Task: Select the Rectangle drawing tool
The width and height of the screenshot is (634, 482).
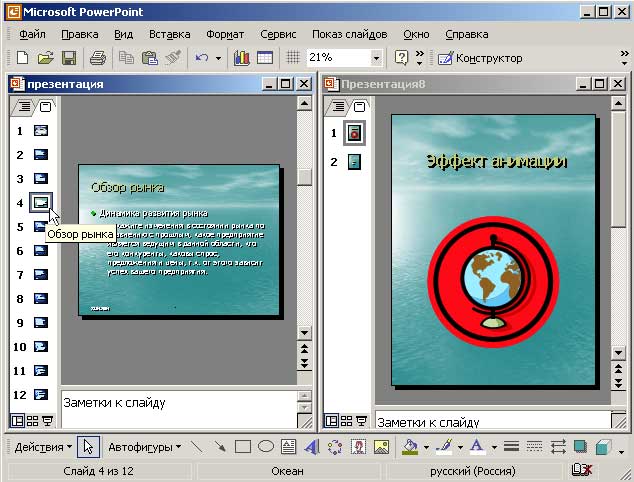Action: click(242, 447)
